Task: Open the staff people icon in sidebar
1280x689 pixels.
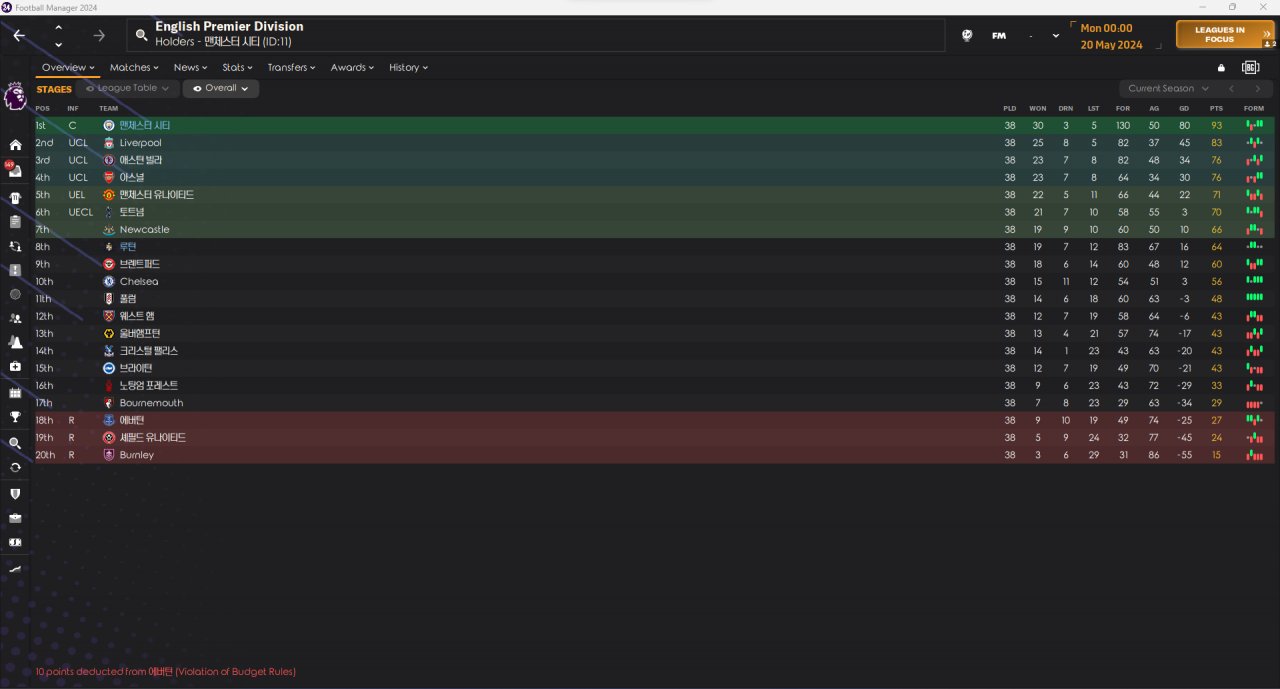Action: tap(15, 318)
